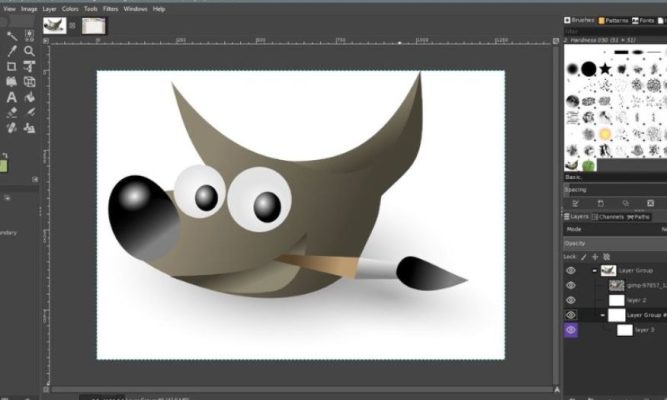Select the green pepper brush
Viewport: 667px width, 400px height.
click(589, 165)
